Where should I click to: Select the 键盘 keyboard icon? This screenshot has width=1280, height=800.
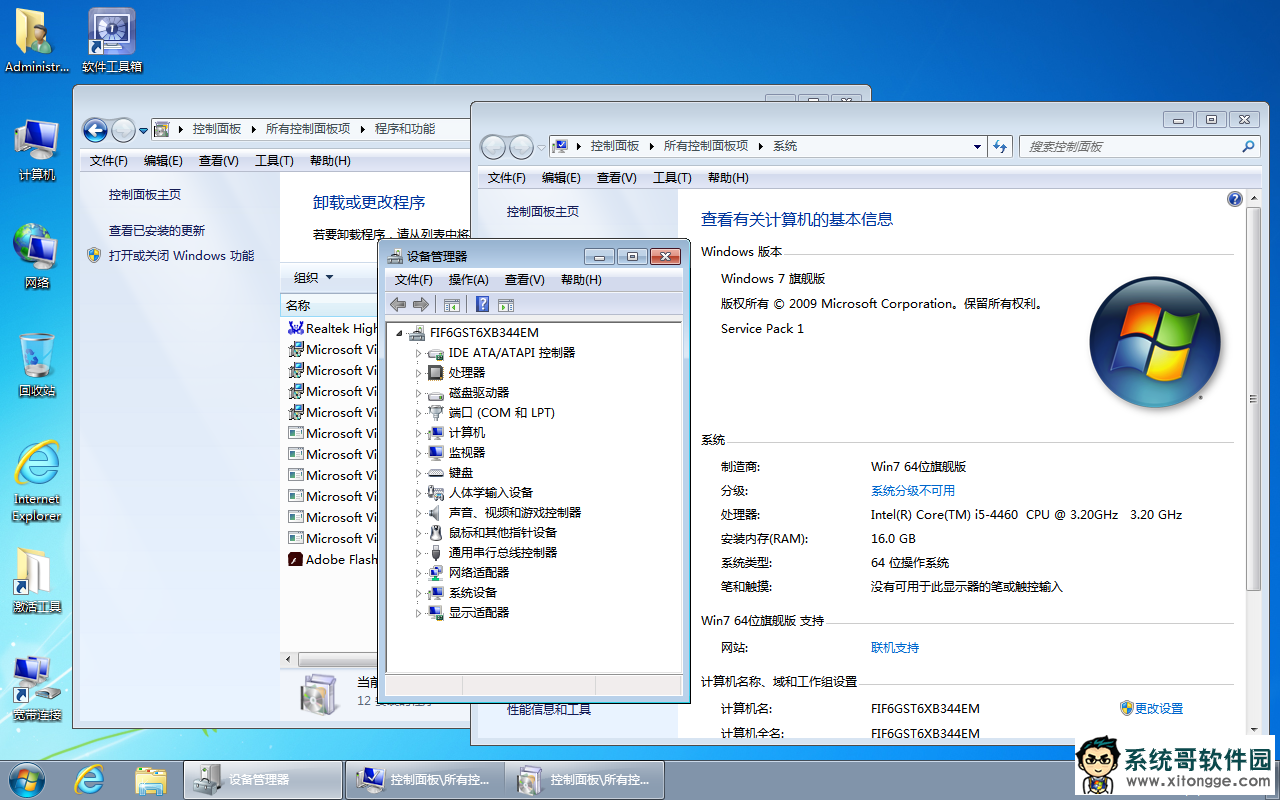pyautogui.click(x=435, y=473)
